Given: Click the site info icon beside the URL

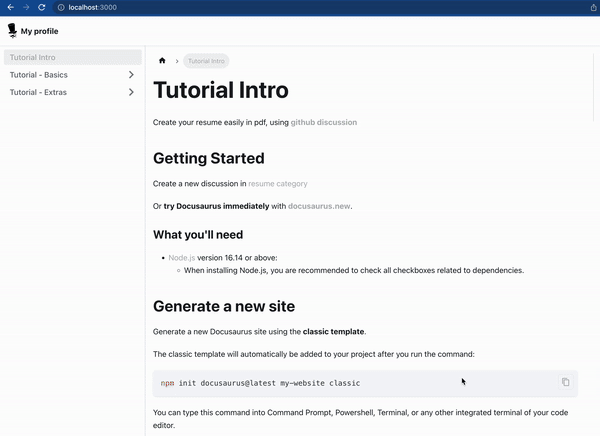Looking at the screenshot, I should click(x=60, y=7).
